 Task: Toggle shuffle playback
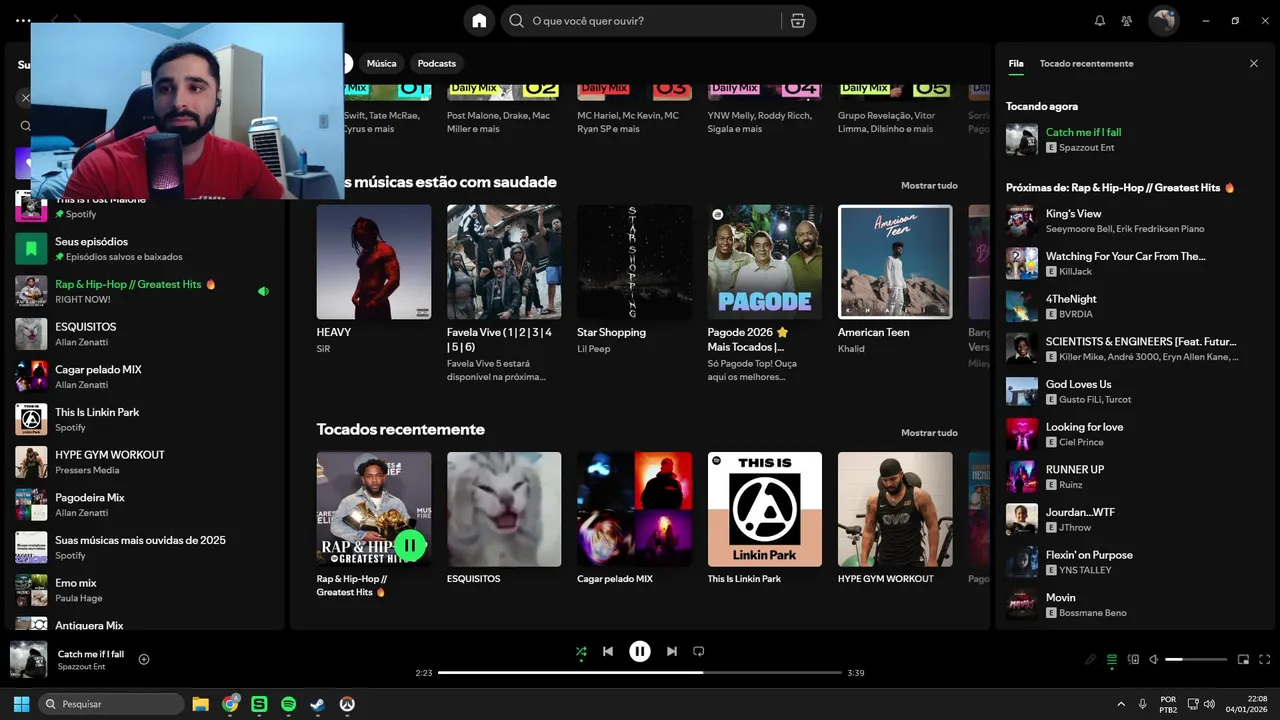581,651
